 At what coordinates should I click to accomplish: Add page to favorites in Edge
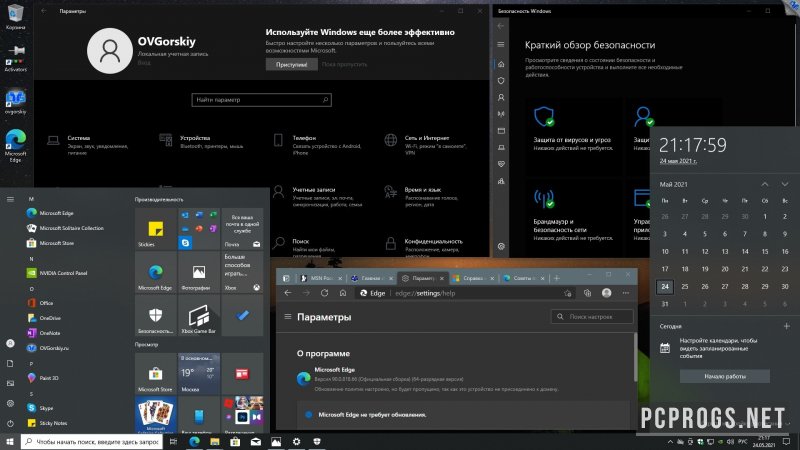tap(567, 293)
